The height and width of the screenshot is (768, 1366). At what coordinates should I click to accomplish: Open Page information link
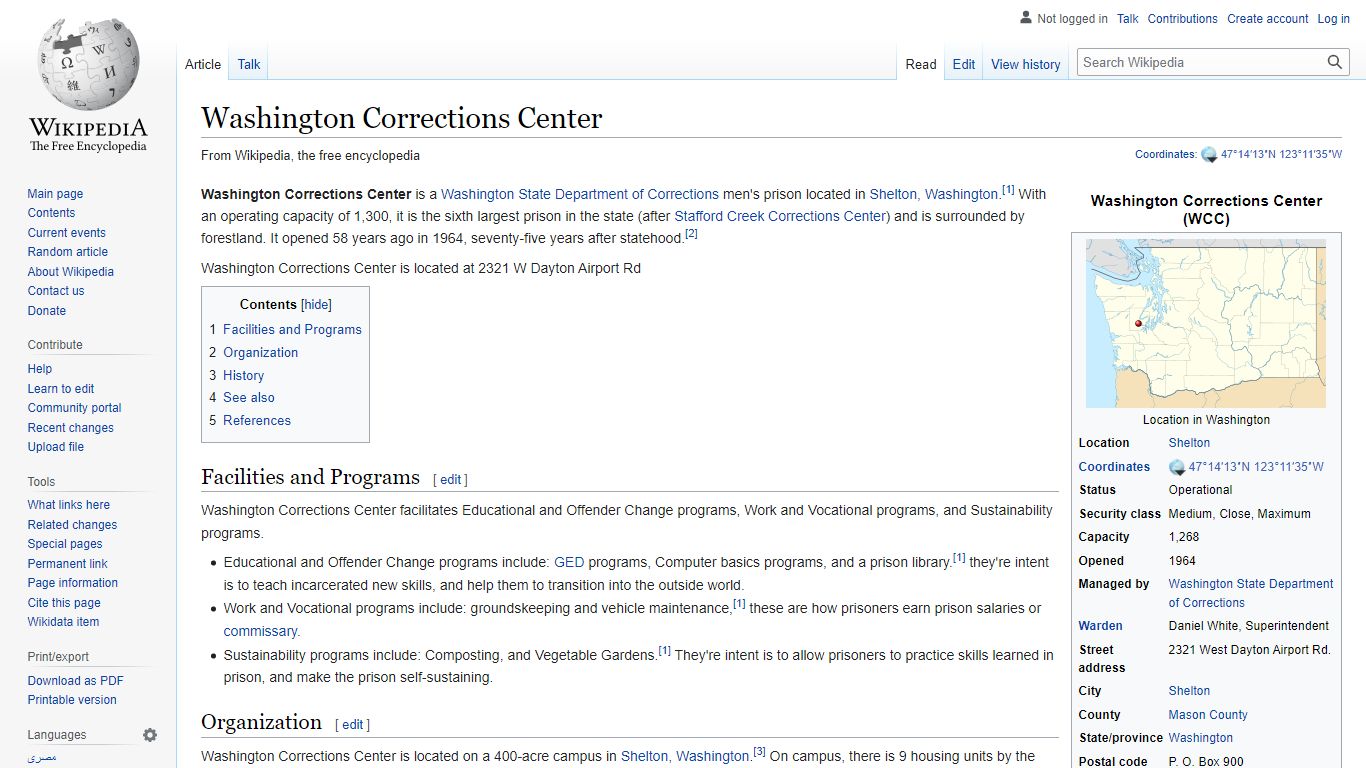click(72, 583)
